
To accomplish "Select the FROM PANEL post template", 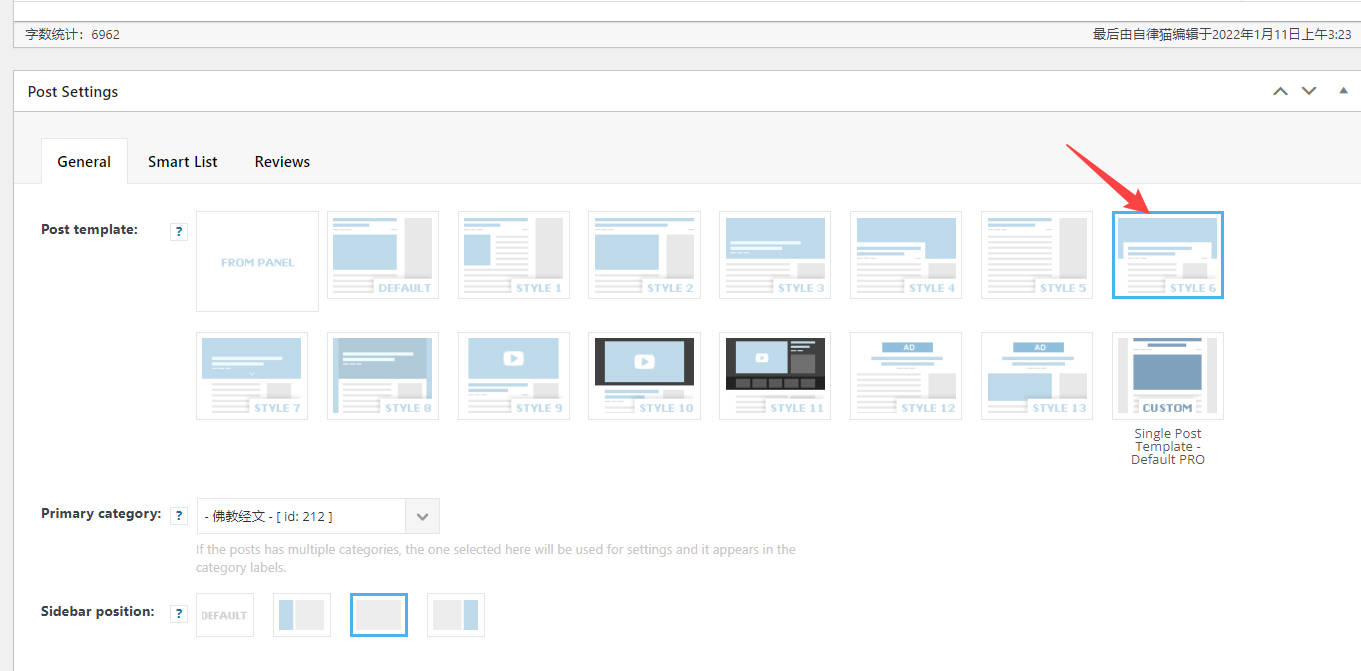I will [257, 262].
